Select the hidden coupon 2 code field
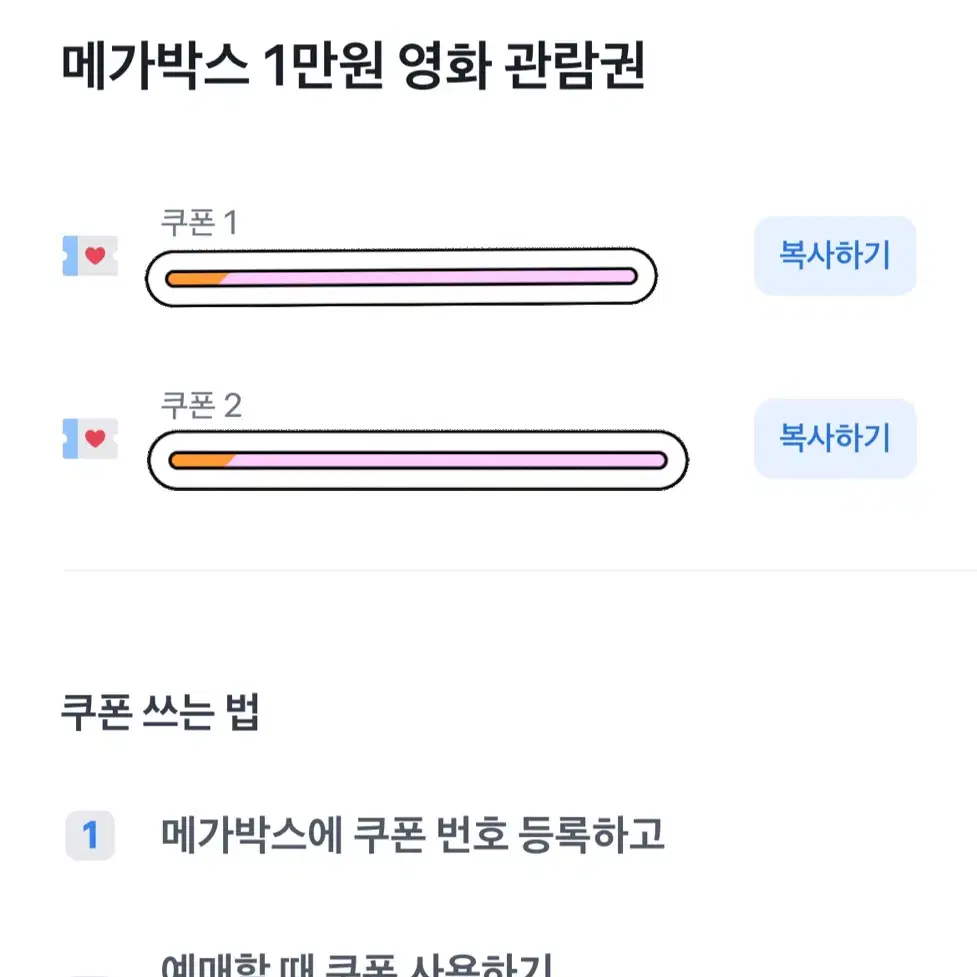 [418, 460]
